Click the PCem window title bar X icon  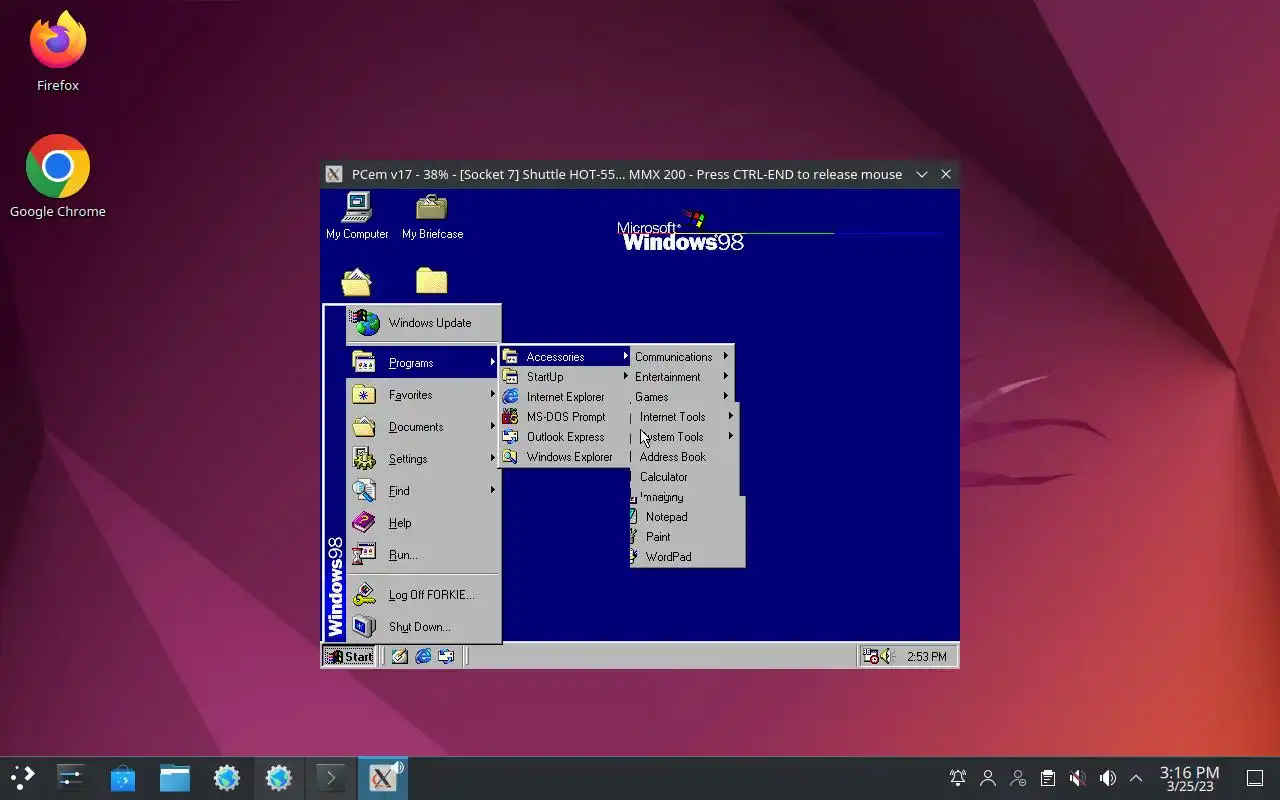click(335, 174)
